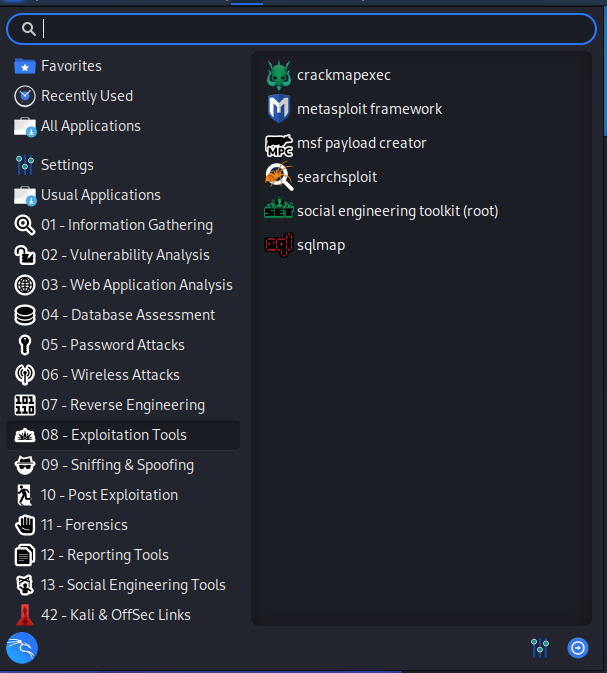607x673 pixels.
Task: Click the Forensics hand icon
Action: click(25, 525)
